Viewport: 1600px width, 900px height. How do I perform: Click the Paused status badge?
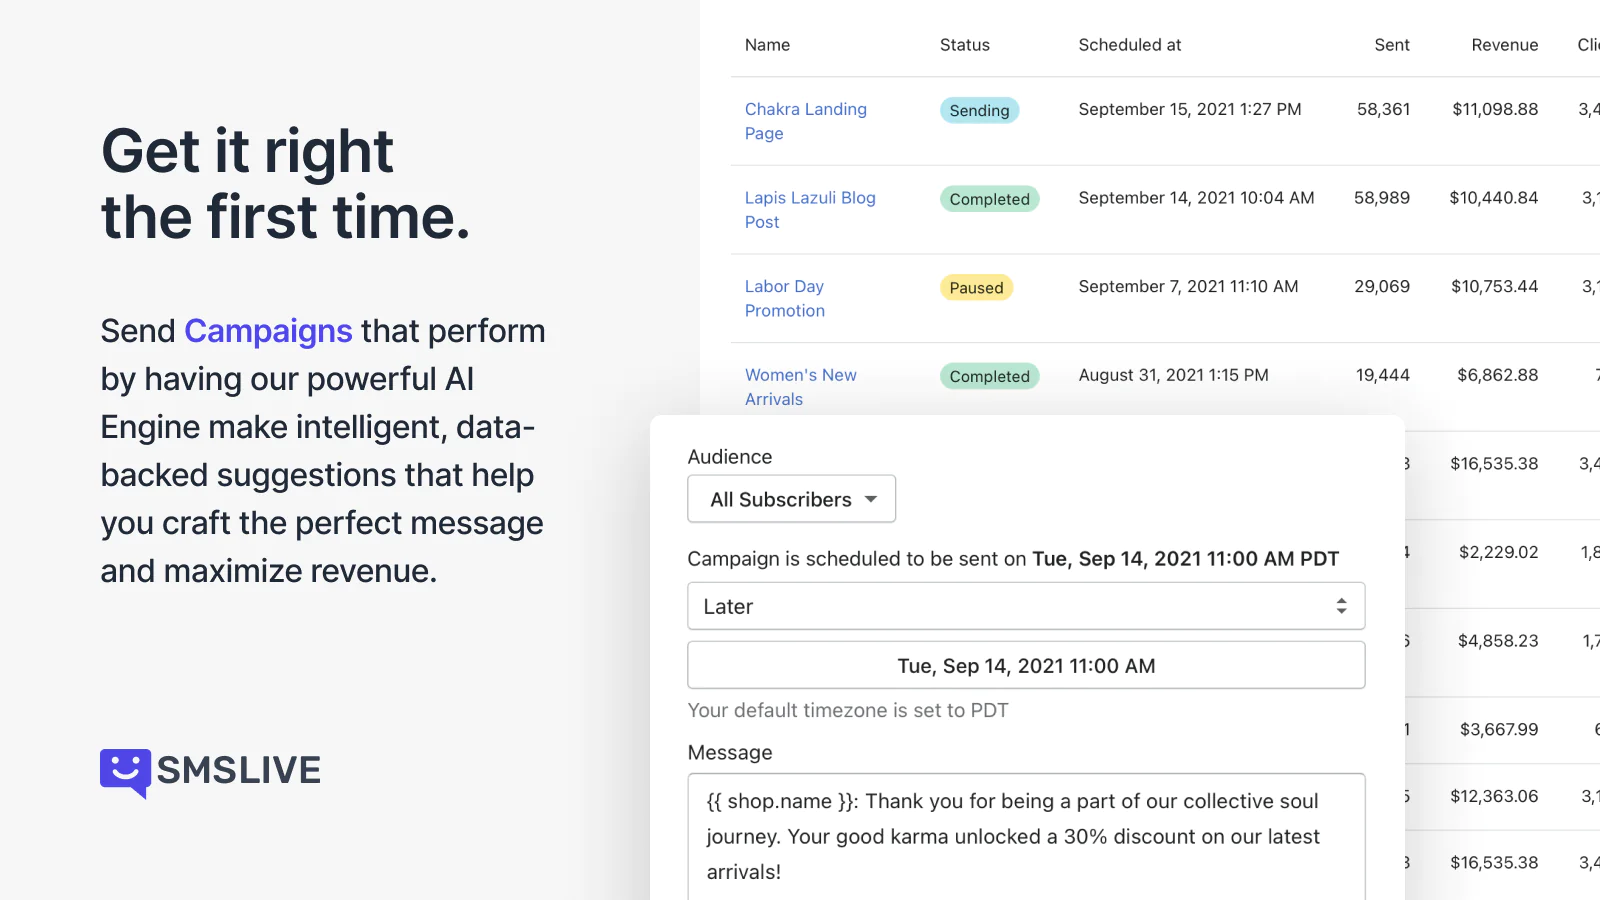[x=976, y=287]
